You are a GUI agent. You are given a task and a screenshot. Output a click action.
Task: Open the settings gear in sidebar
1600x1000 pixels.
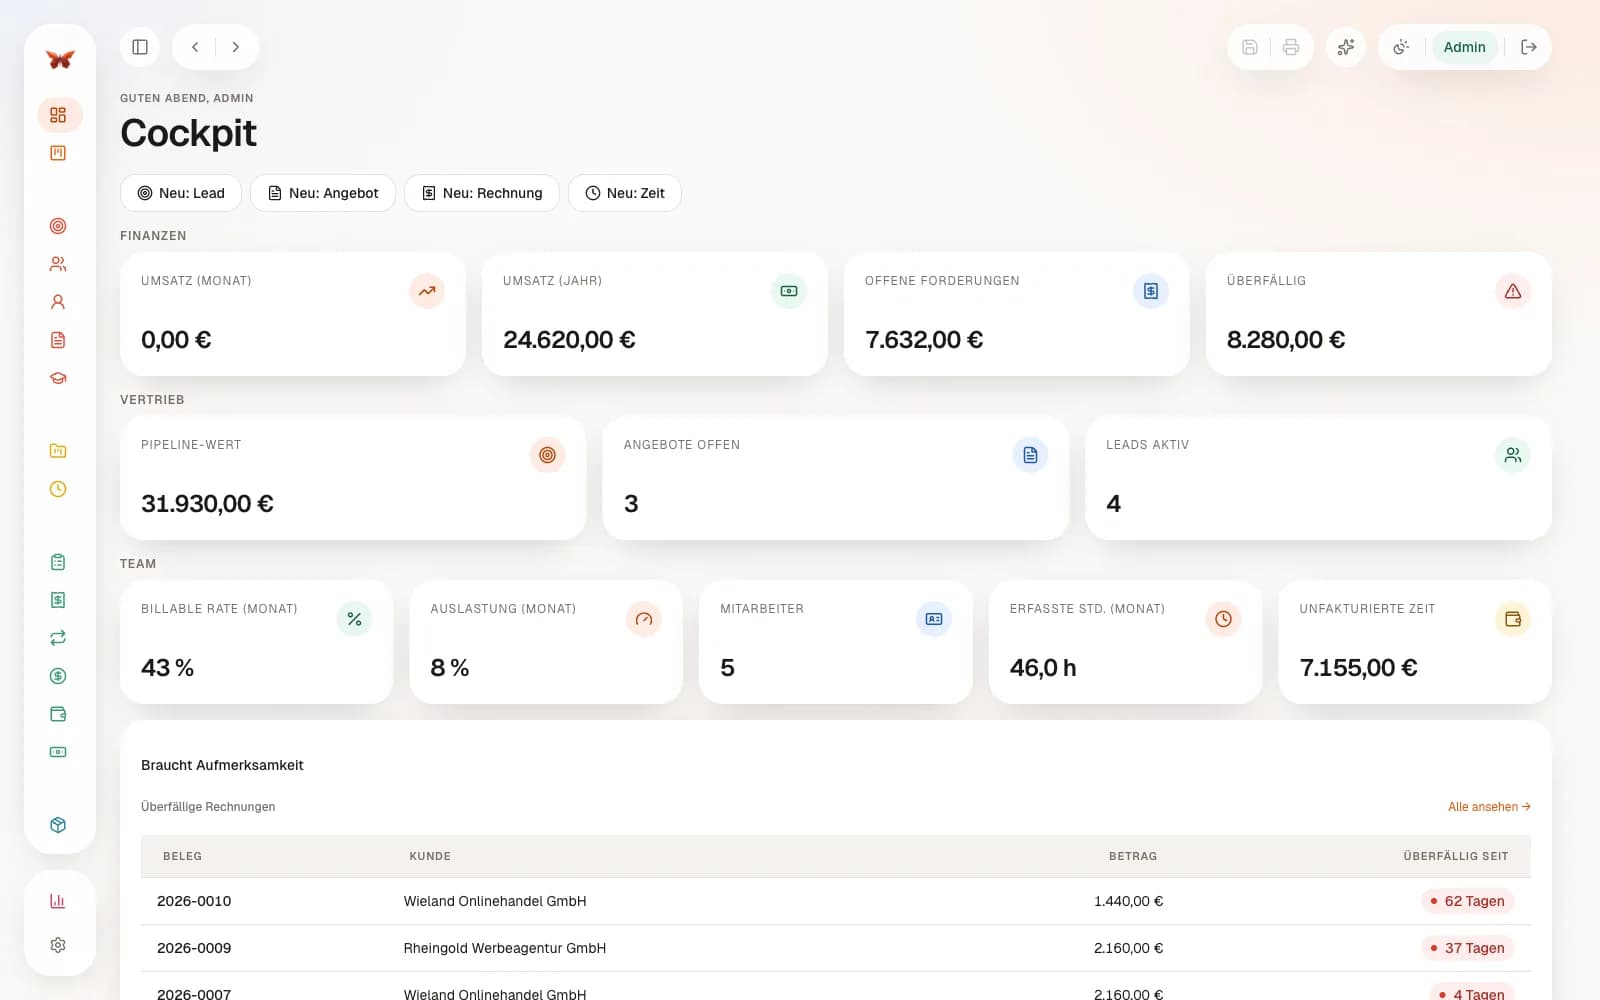tap(58, 945)
